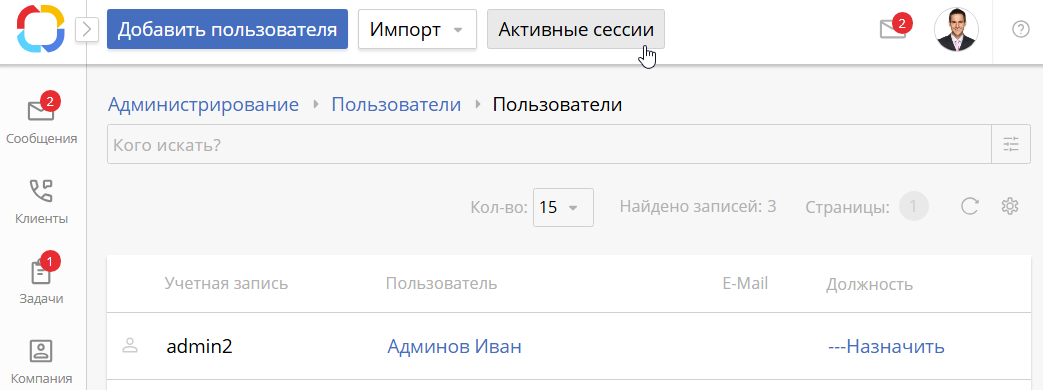Refresh the users list
Screen dimensions: 1043x390
[970, 207]
